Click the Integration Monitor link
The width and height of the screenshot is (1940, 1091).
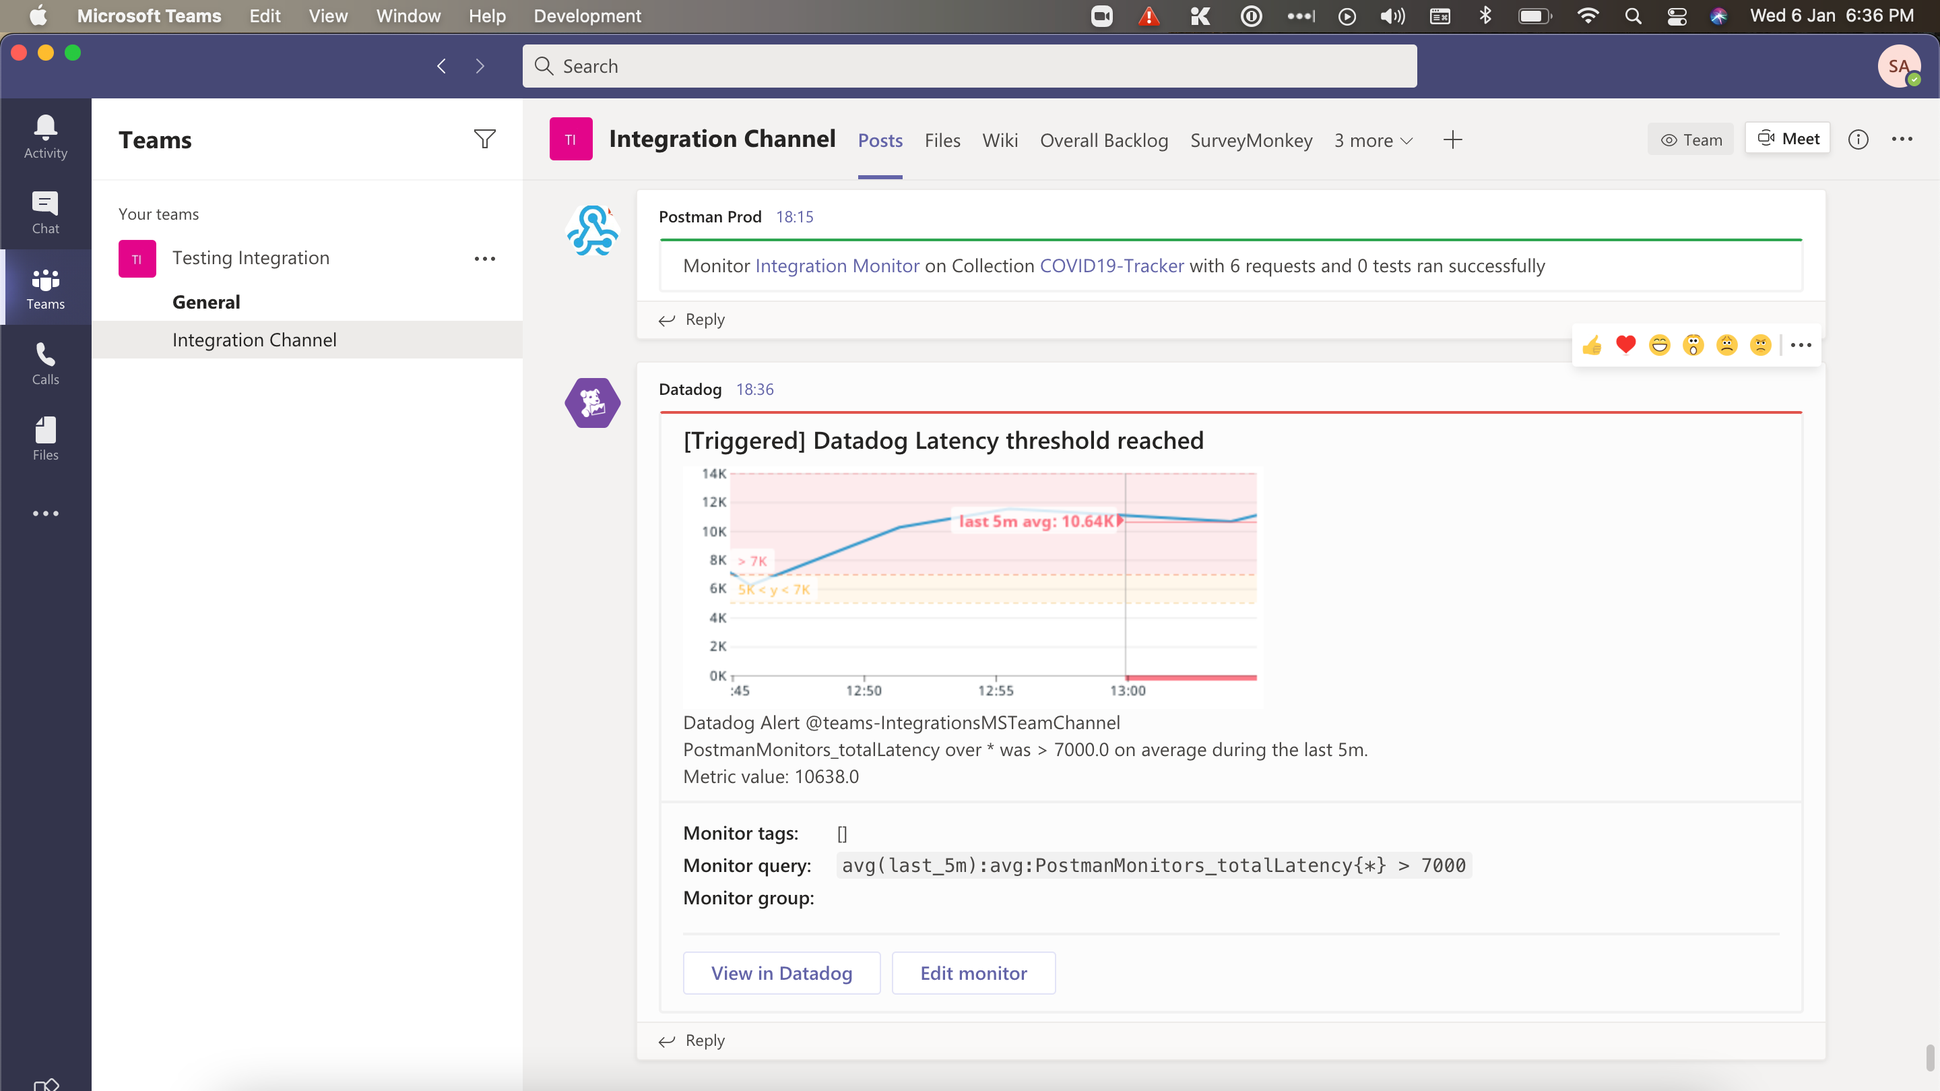point(835,265)
